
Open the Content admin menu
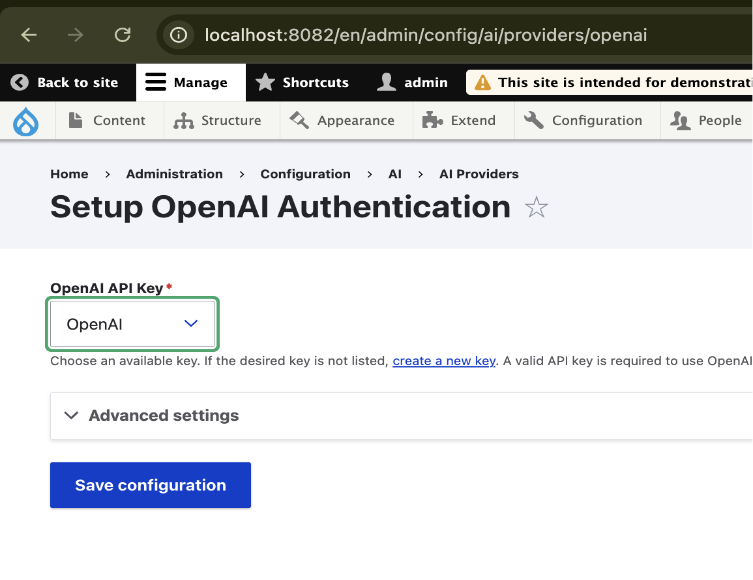click(x=109, y=121)
